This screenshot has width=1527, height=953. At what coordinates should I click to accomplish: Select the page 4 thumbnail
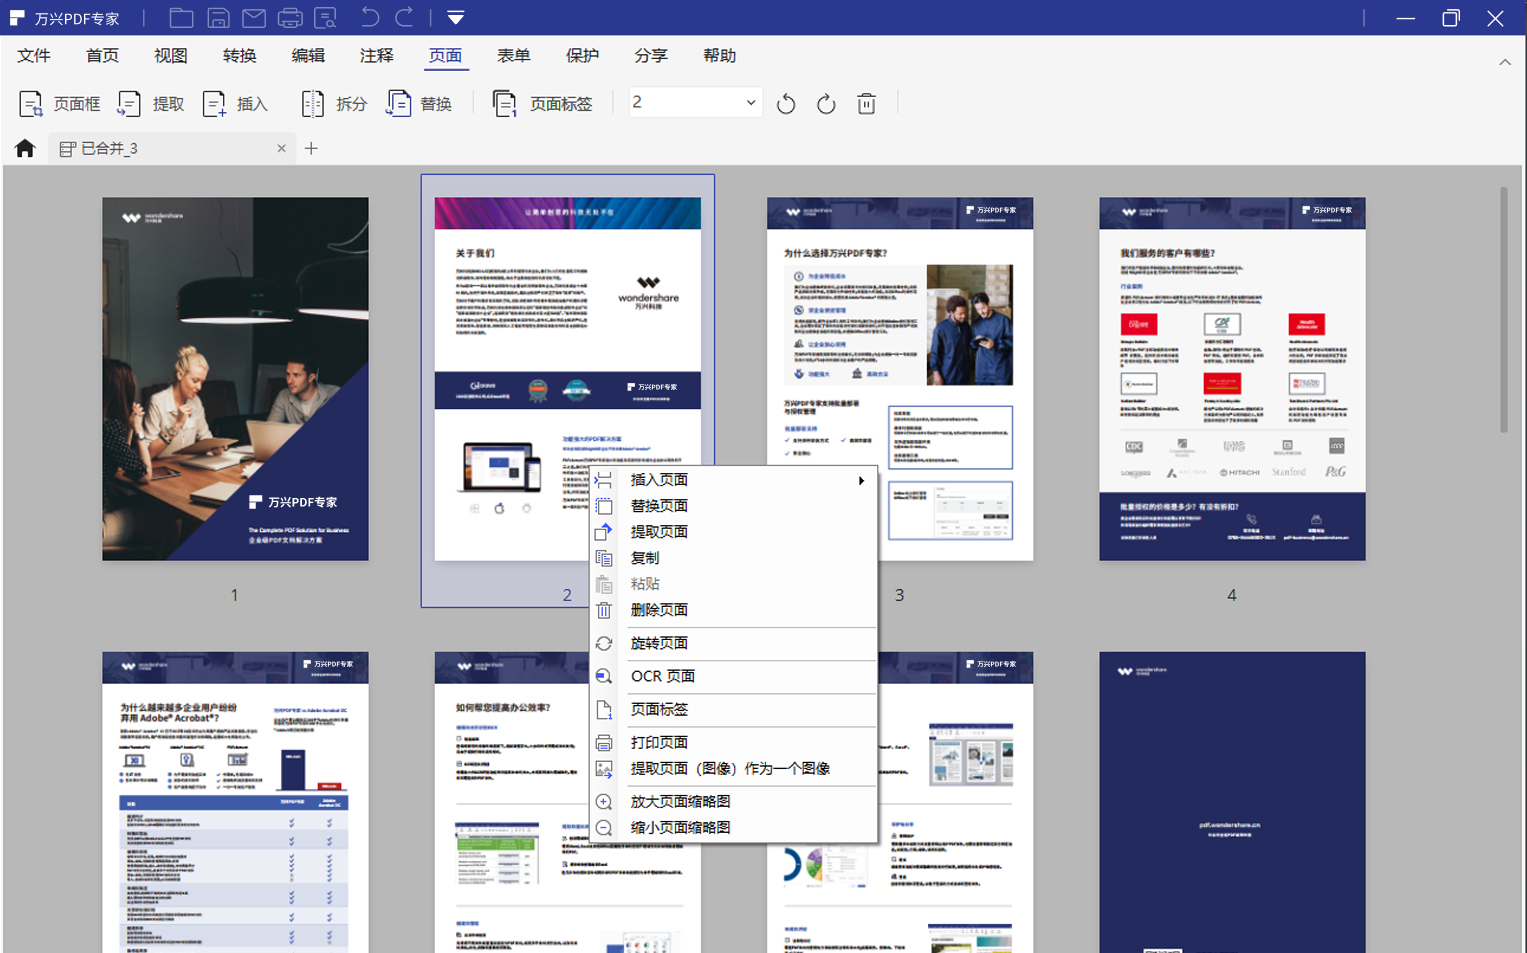coord(1232,379)
